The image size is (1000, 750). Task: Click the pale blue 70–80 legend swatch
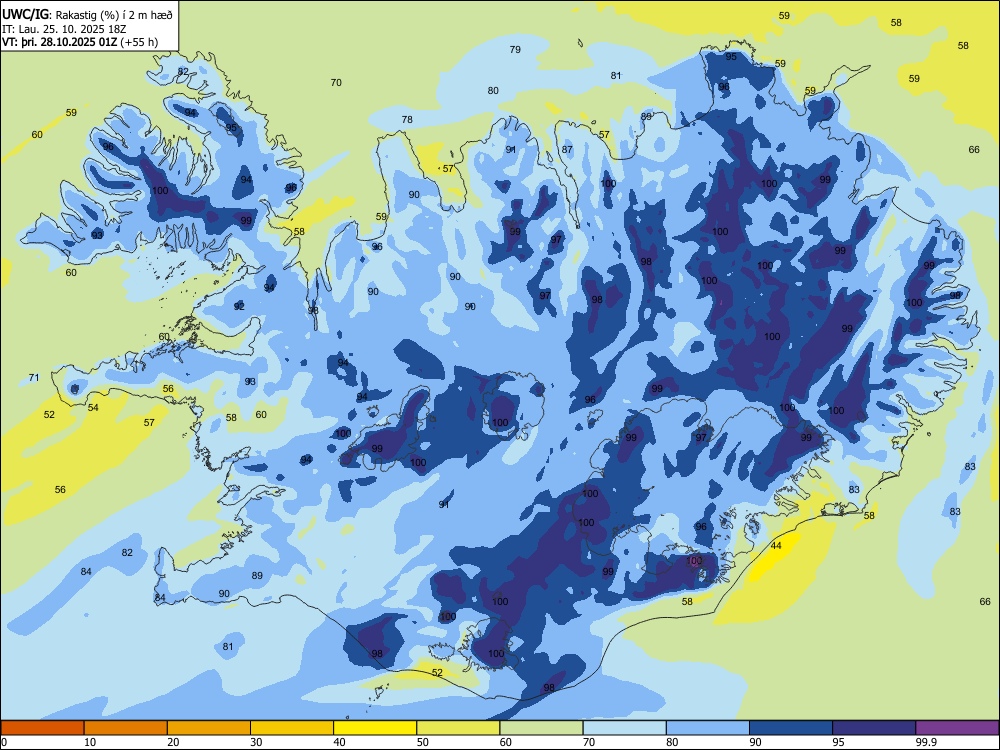click(x=624, y=728)
